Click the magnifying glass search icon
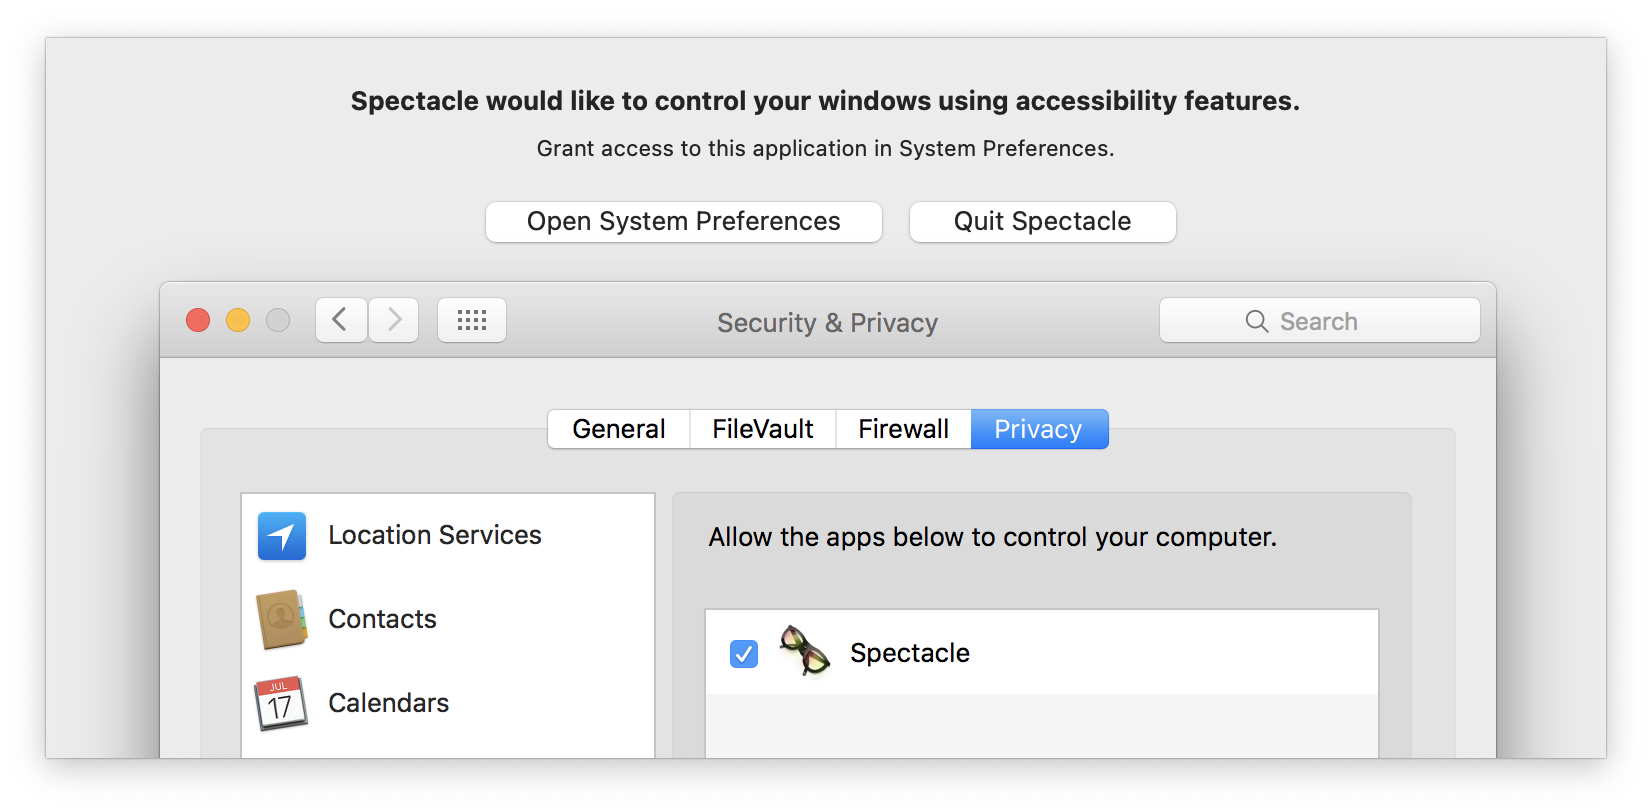The height and width of the screenshot is (812, 1652). [x=1257, y=321]
